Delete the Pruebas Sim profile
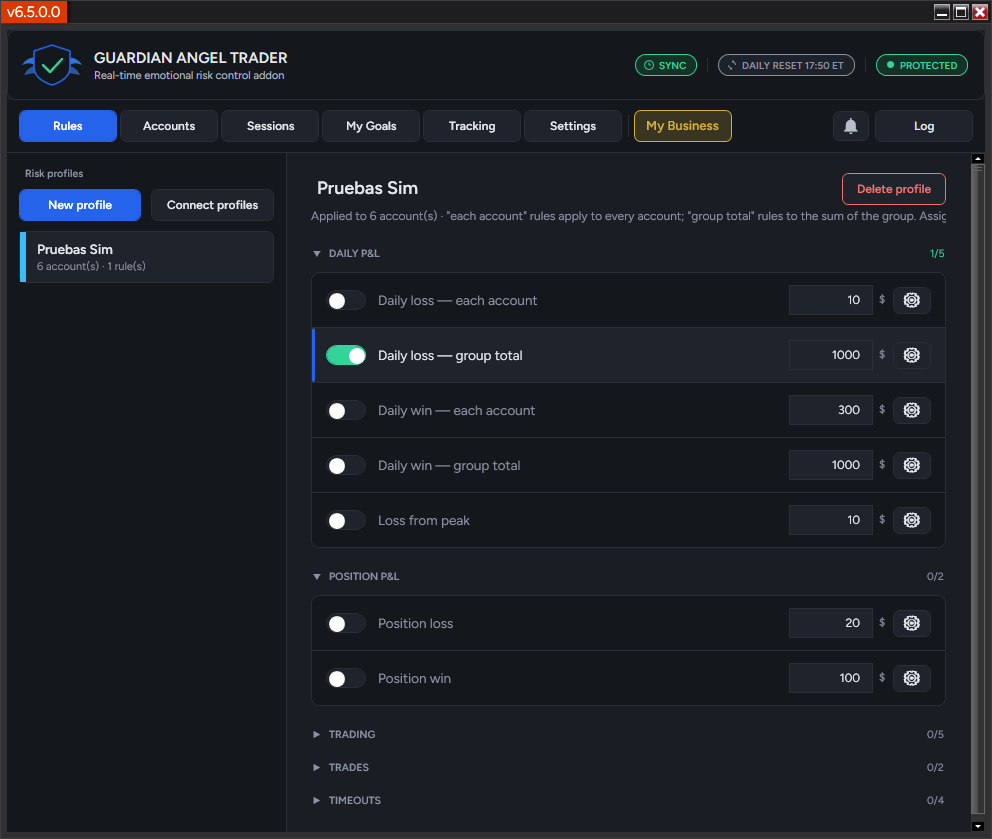Screen dimensions: 992x839 893,189
